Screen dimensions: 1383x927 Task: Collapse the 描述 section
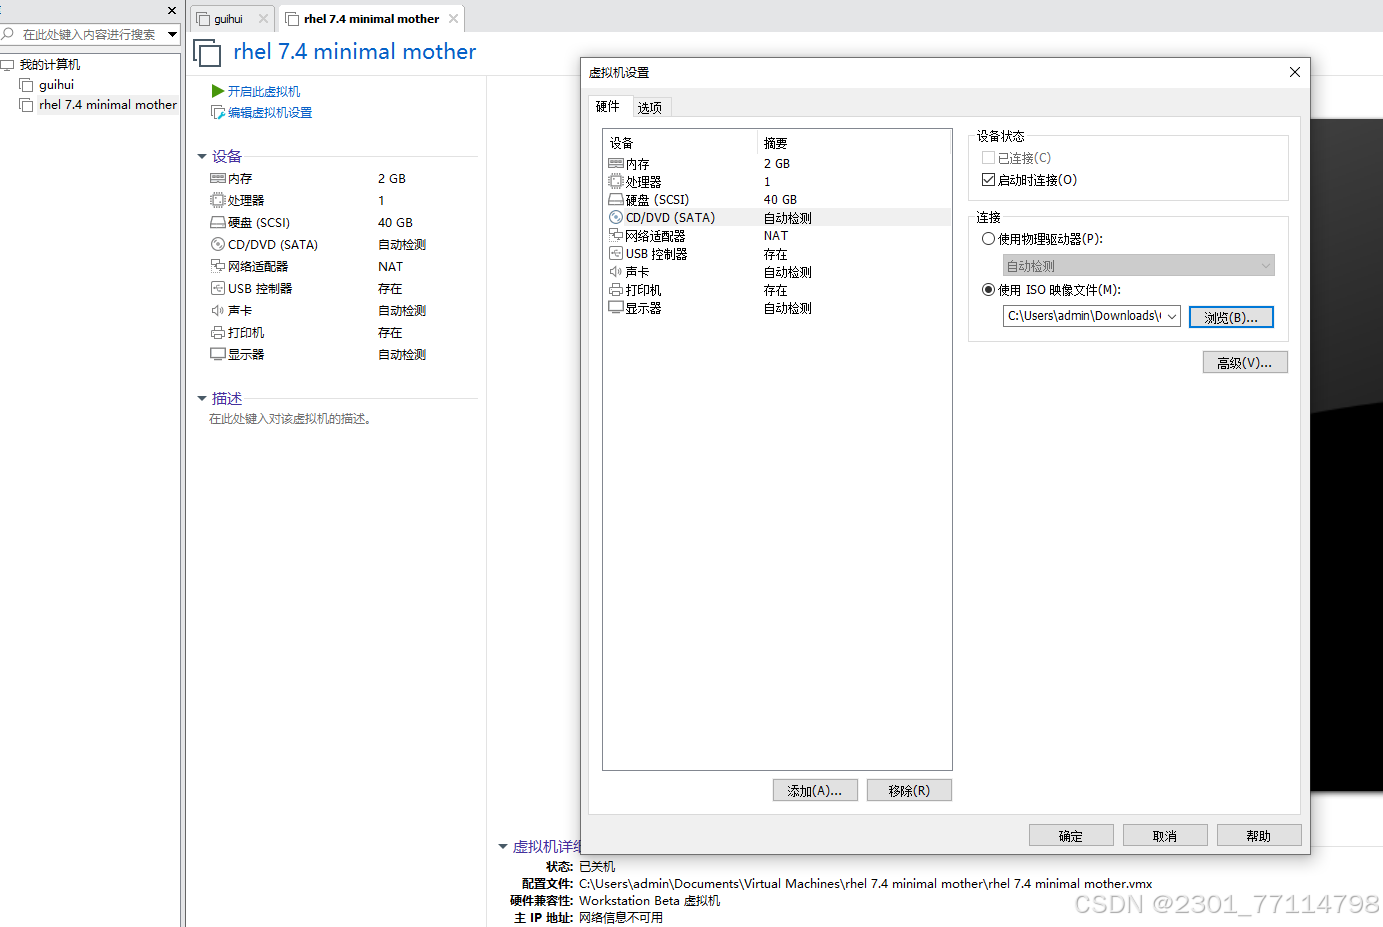pos(202,399)
